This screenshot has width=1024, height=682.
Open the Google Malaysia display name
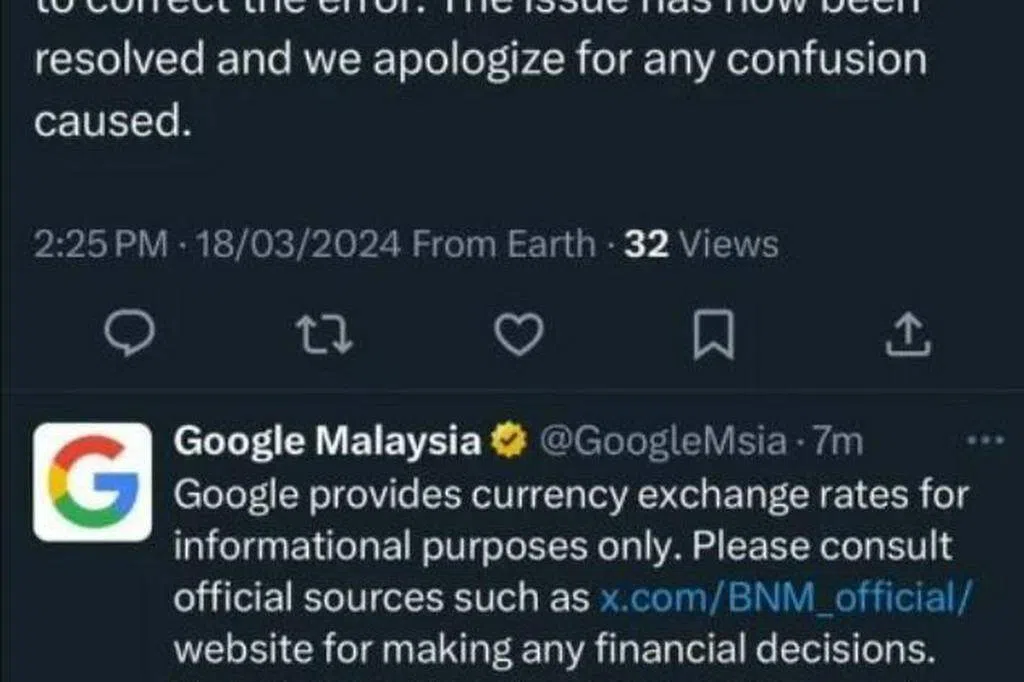(x=327, y=442)
